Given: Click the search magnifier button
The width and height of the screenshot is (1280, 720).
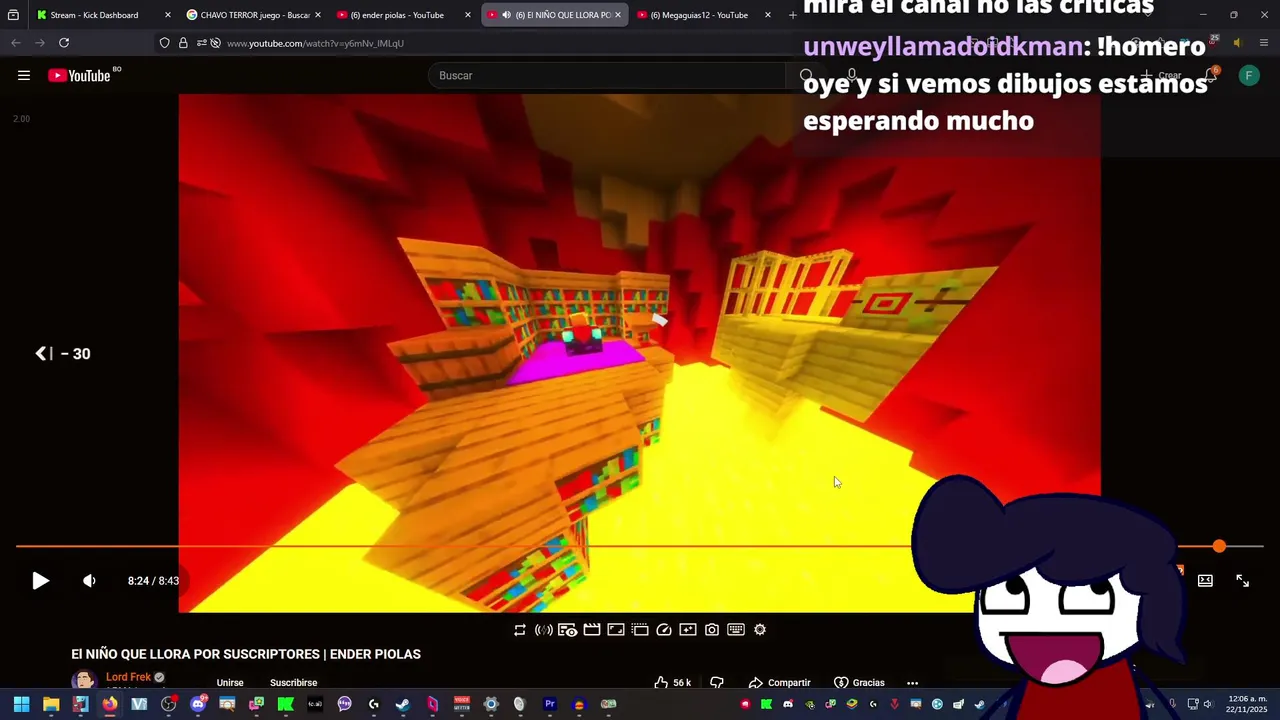Looking at the screenshot, I should point(806,76).
